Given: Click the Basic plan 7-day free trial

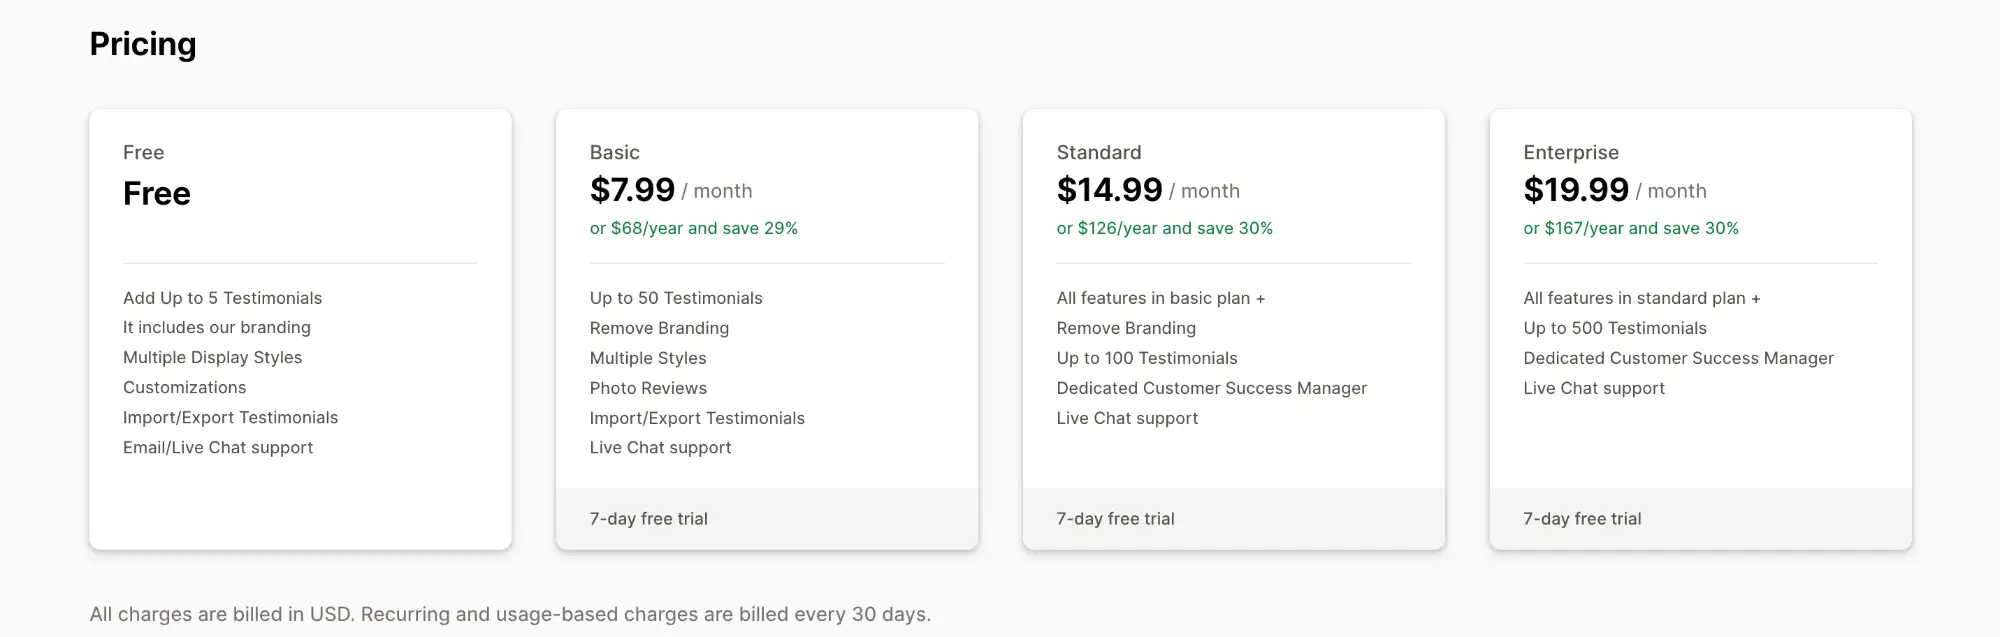Looking at the screenshot, I should (x=648, y=519).
